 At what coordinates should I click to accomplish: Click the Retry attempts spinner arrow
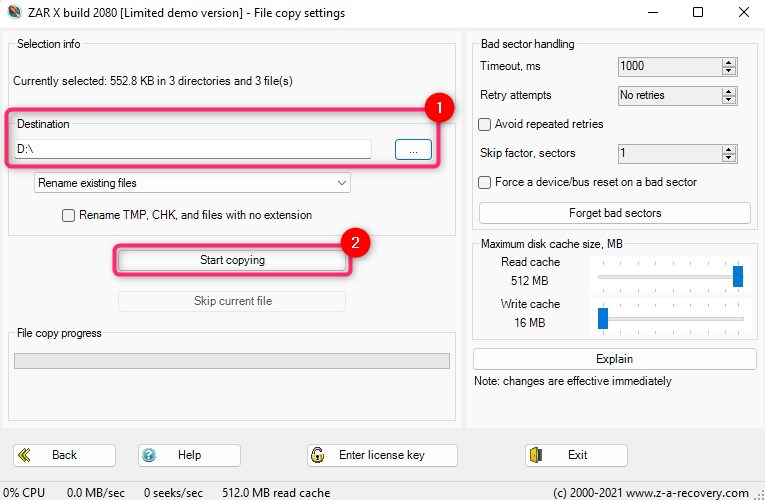tap(729, 96)
